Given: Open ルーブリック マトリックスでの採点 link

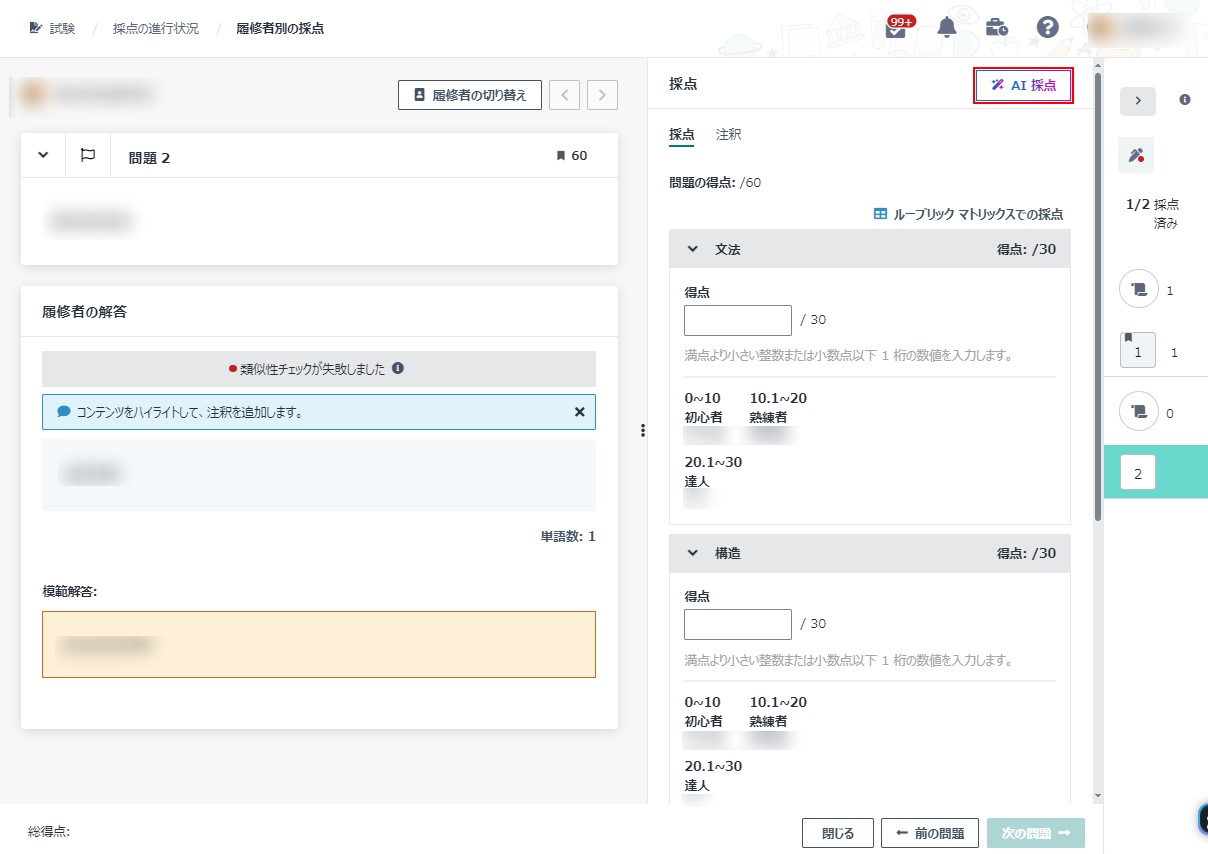Looking at the screenshot, I should (967, 214).
